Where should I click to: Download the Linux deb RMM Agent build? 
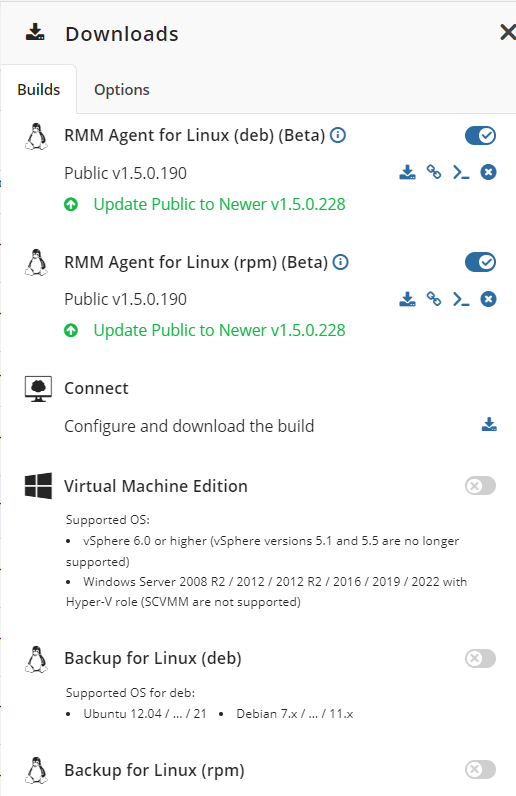coord(407,173)
